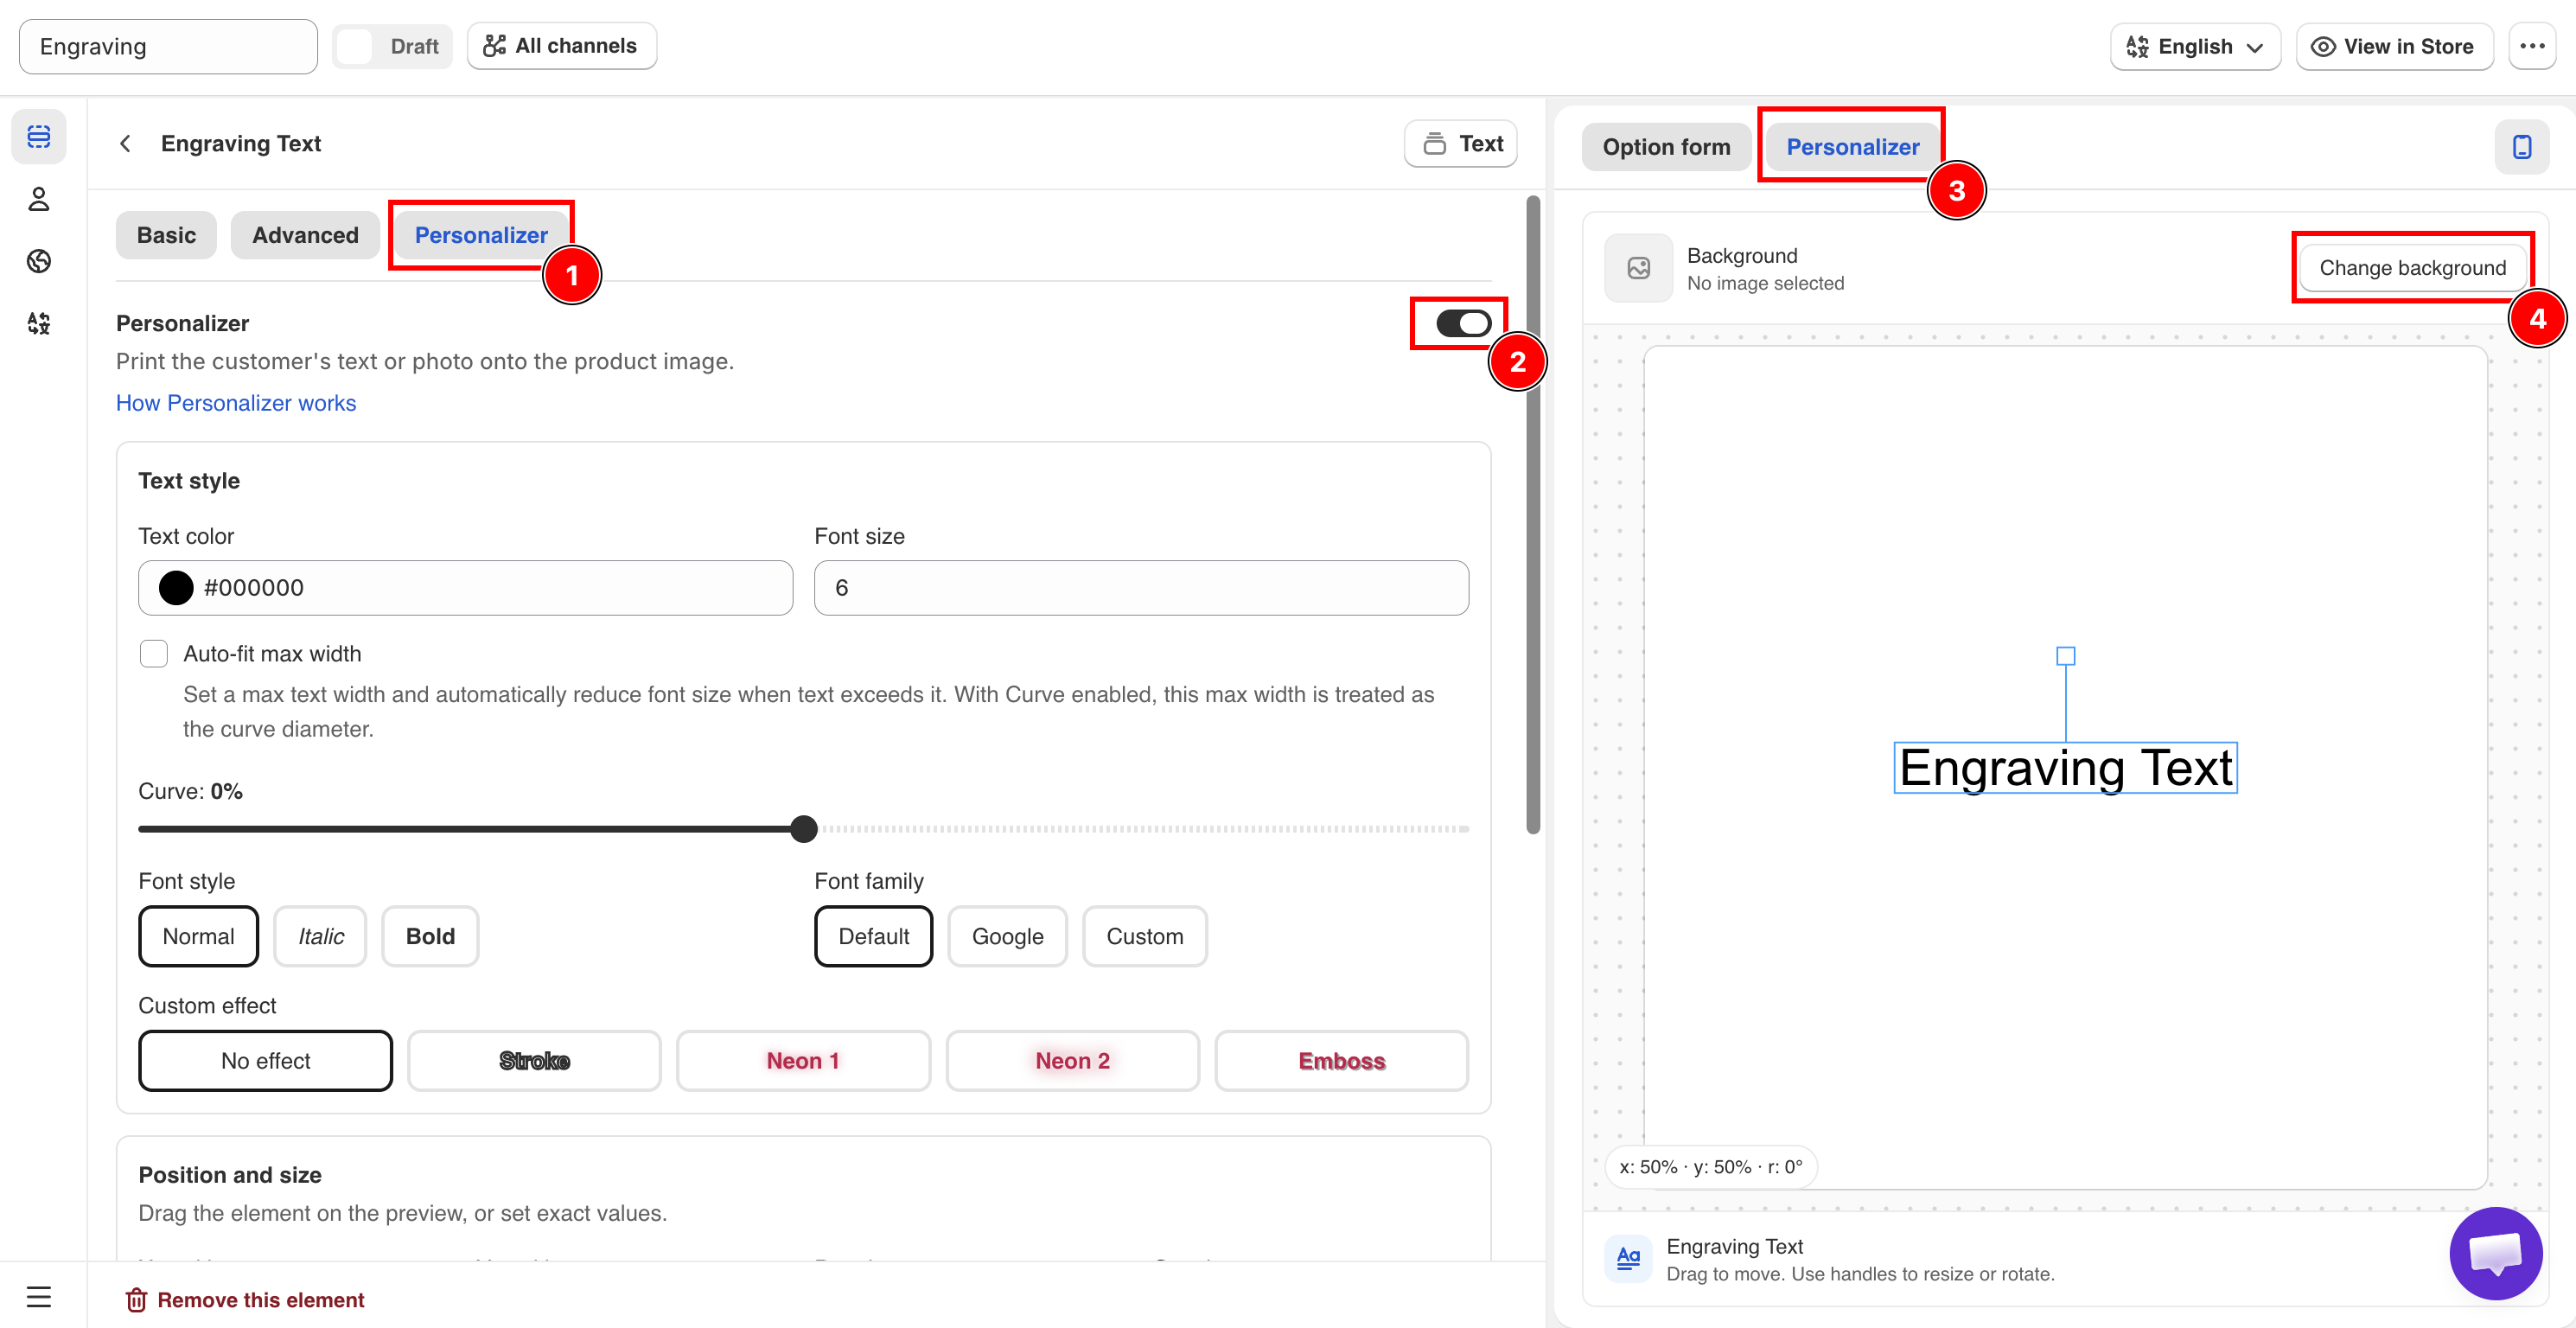Go back from Engraving Text

pos(126,144)
